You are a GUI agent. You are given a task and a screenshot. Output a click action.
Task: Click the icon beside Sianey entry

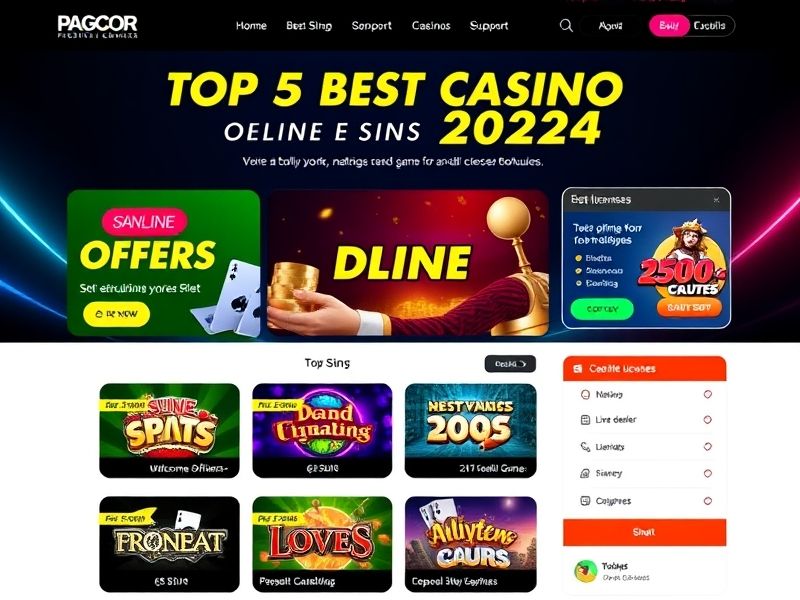pyautogui.click(x=585, y=473)
